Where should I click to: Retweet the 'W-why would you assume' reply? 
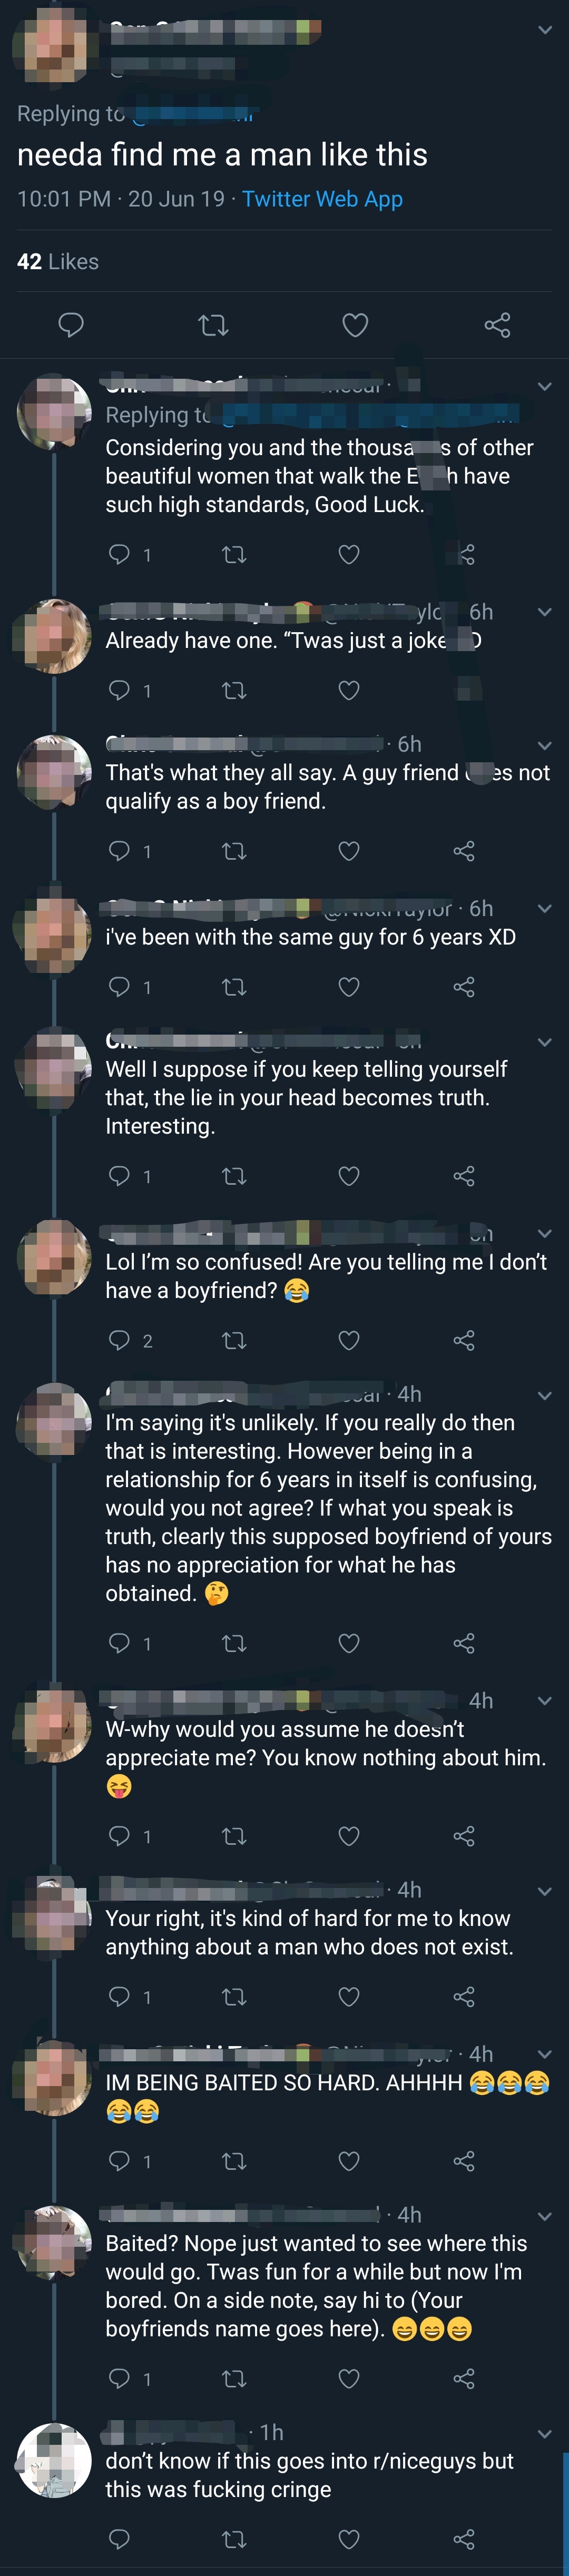coord(234,1836)
